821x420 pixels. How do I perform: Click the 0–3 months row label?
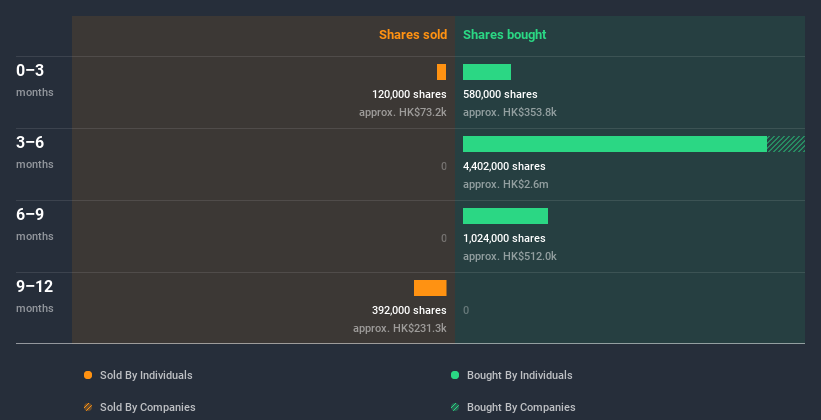tap(35, 80)
